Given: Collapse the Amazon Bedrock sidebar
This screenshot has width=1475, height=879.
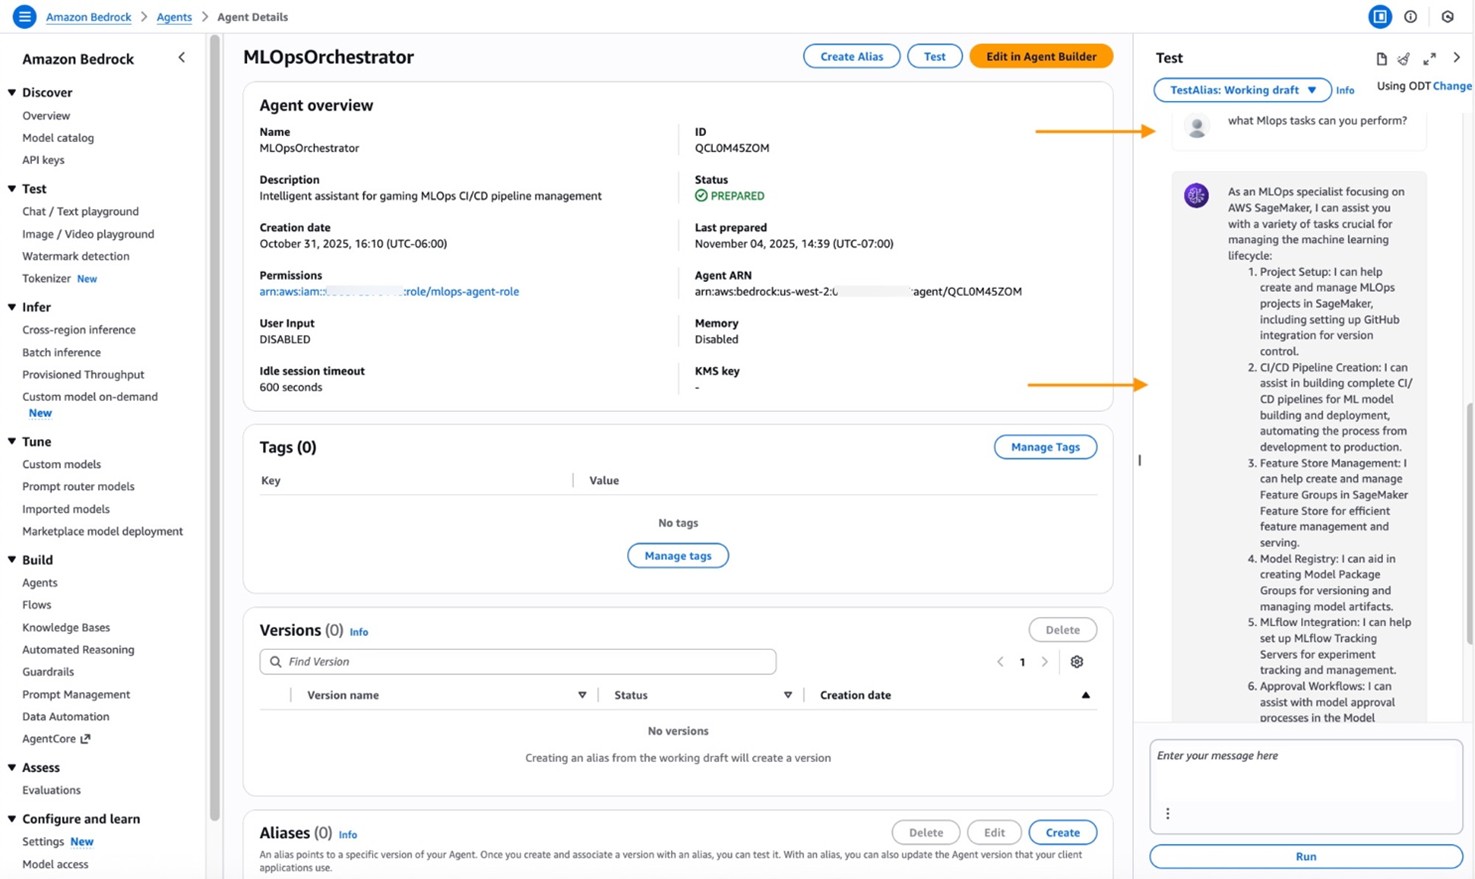Looking at the screenshot, I should 181,57.
